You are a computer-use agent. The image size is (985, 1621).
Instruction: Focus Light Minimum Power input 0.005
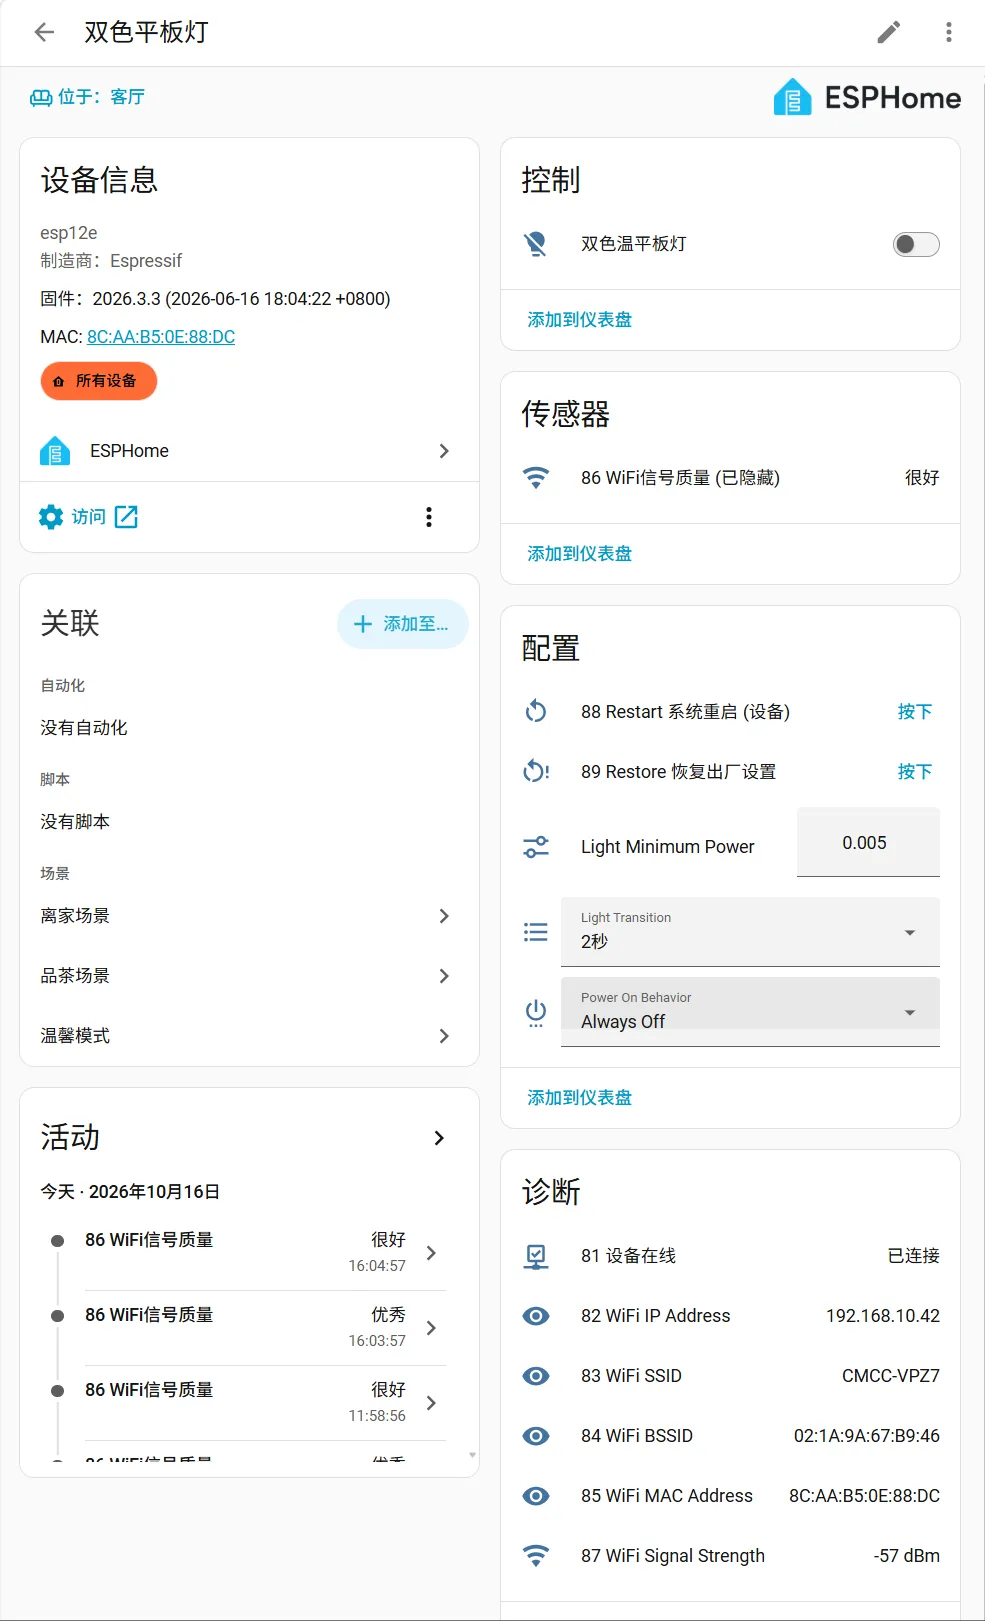pos(868,842)
